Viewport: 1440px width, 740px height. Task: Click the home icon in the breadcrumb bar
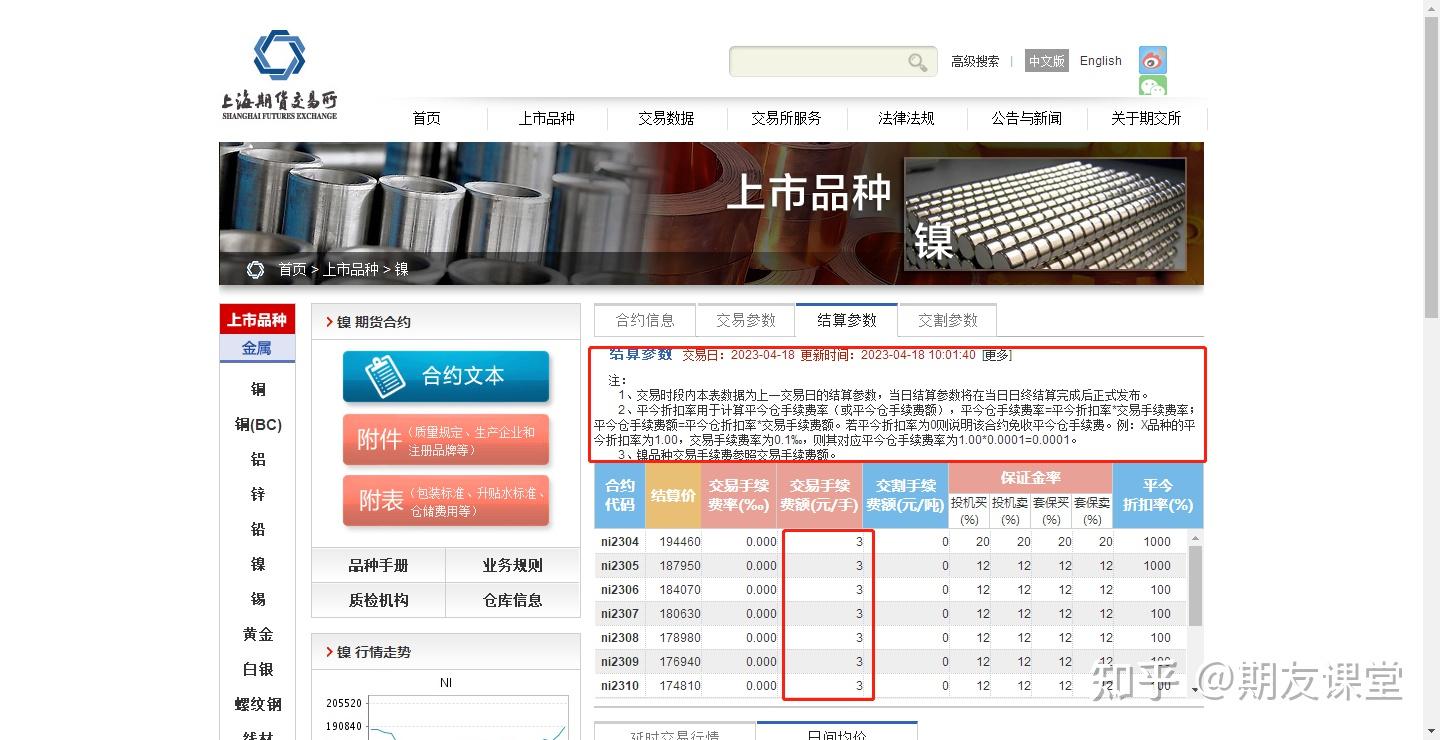tap(255, 269)
